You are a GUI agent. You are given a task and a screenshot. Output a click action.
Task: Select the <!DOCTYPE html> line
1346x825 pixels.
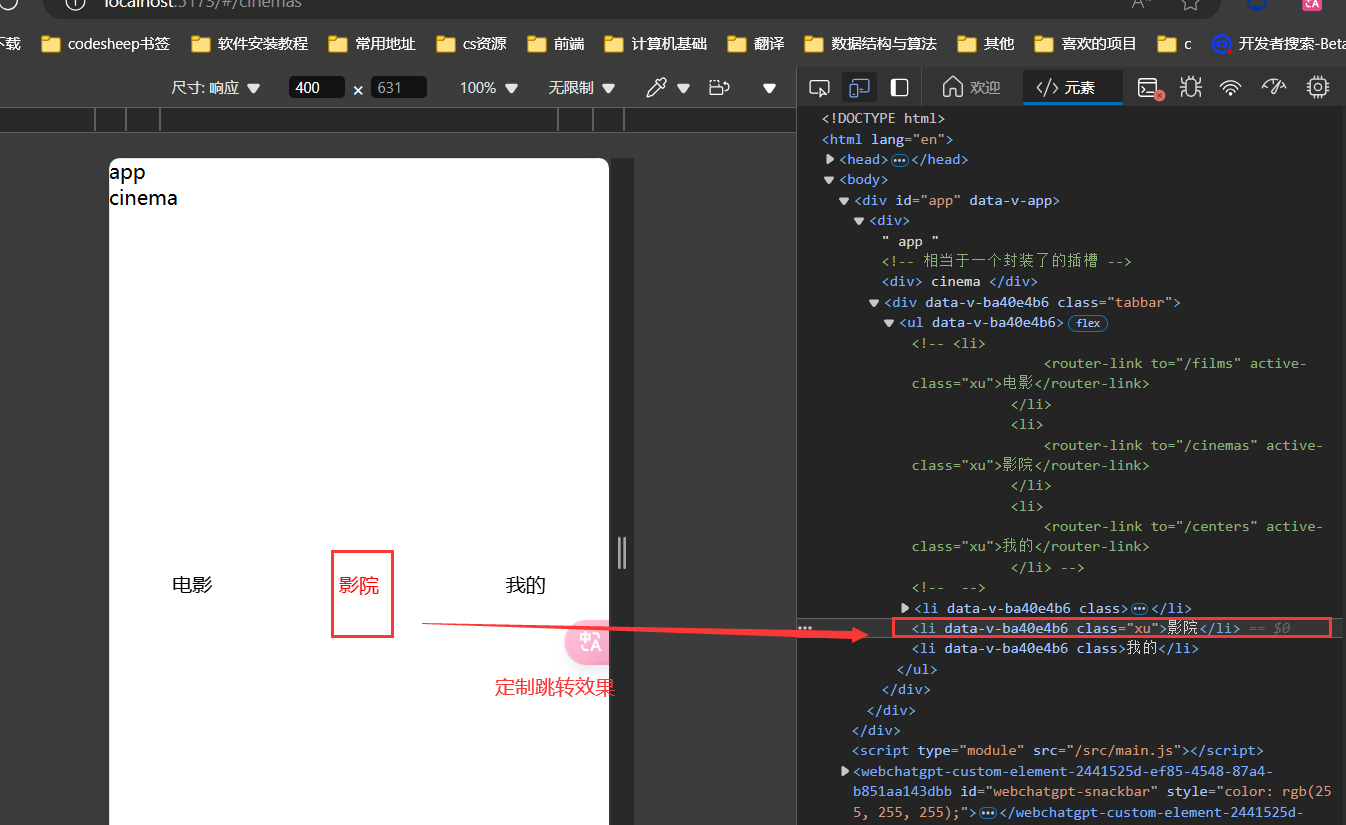[x=883, y=118]
